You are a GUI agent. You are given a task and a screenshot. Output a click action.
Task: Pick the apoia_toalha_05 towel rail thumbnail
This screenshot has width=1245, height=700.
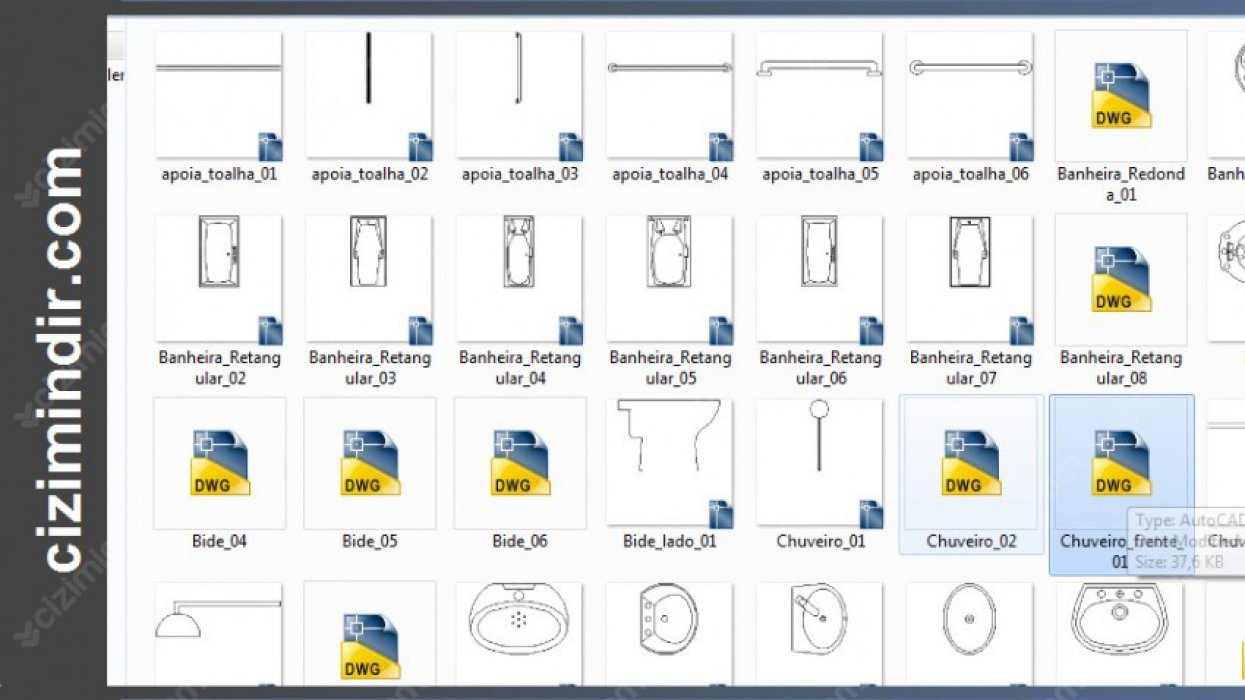pyautogui.click(x=820, y=96)
